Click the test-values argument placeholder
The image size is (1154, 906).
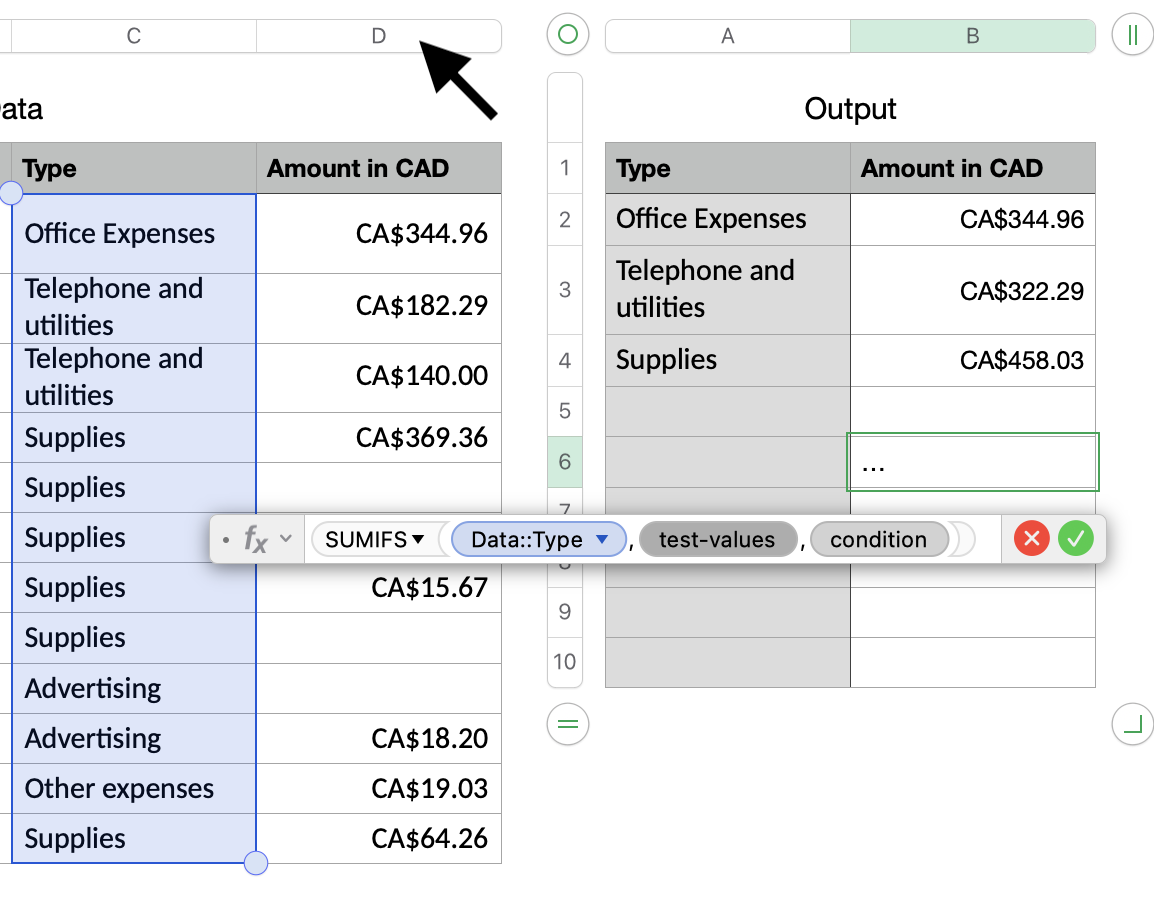pyautogui.click(x=717, y=540)
